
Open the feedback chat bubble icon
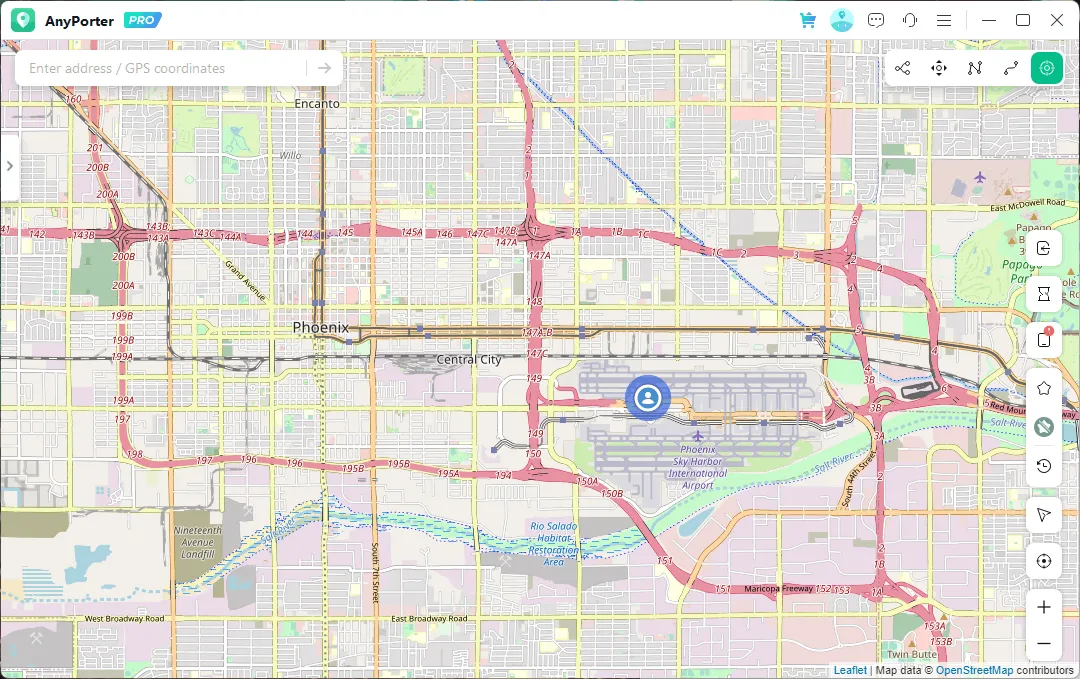pos(876,20)
